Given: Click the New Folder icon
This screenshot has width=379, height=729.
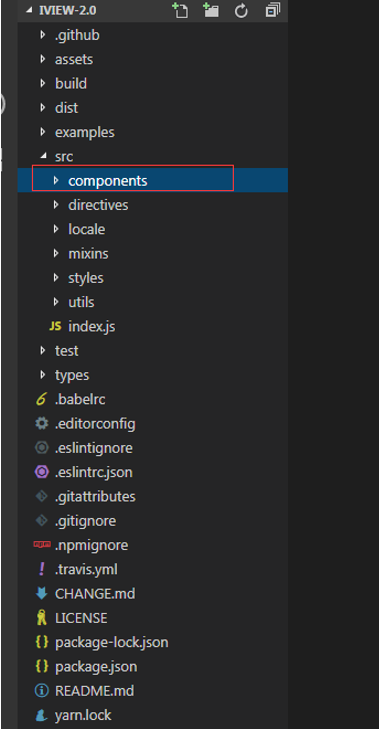Looking at the screenshot, I should tap(211, 10).
